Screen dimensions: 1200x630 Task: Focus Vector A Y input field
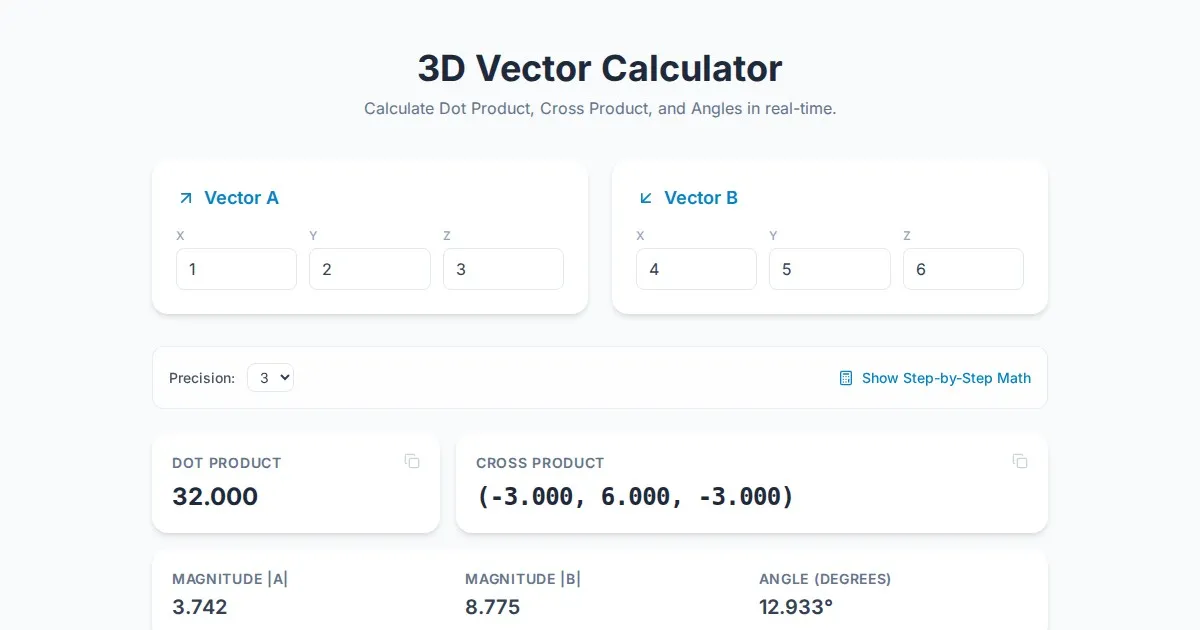(369, 269)
